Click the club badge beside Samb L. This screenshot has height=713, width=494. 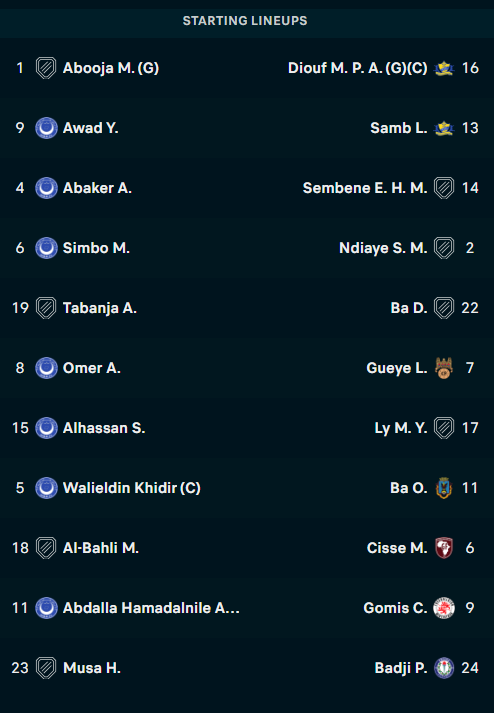[x=444, y=128]
